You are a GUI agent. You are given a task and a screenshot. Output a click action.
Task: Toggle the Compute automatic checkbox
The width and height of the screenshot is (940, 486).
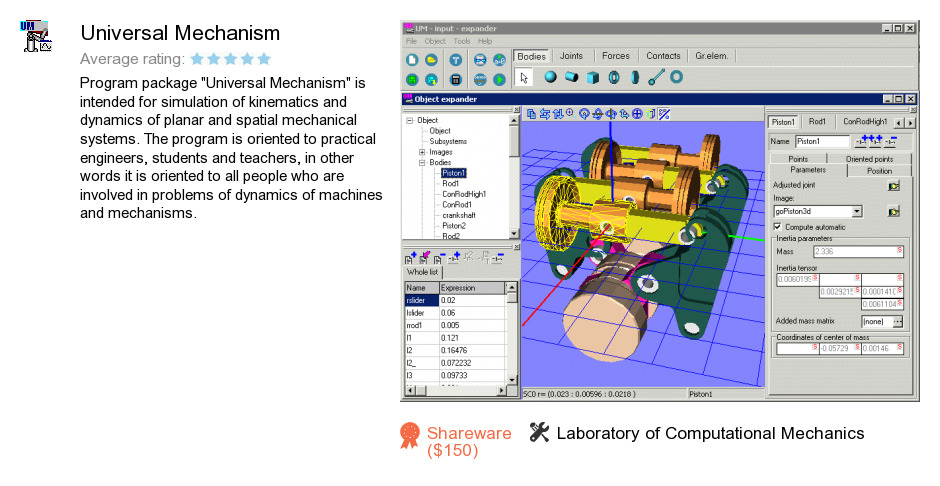pyautogui.click(x=778, y=227)
